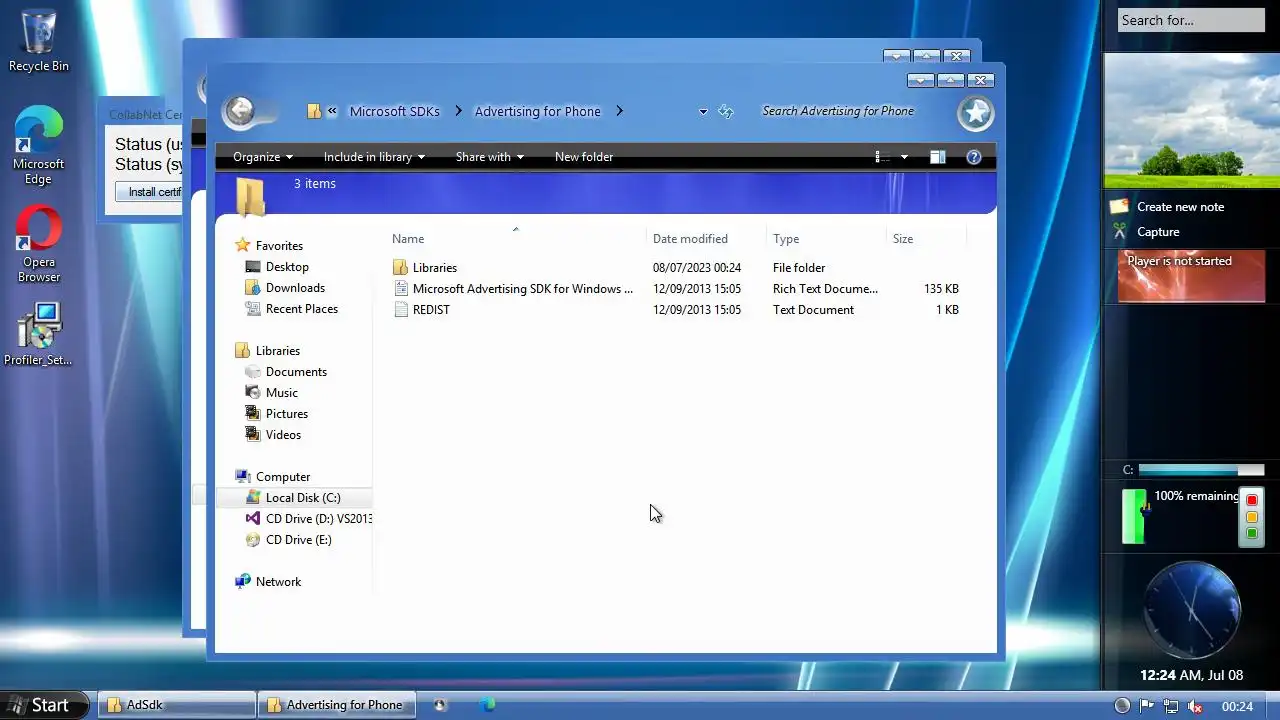
Task: Click Advertising for Phone in the address bar
Action: pos(537,111)
